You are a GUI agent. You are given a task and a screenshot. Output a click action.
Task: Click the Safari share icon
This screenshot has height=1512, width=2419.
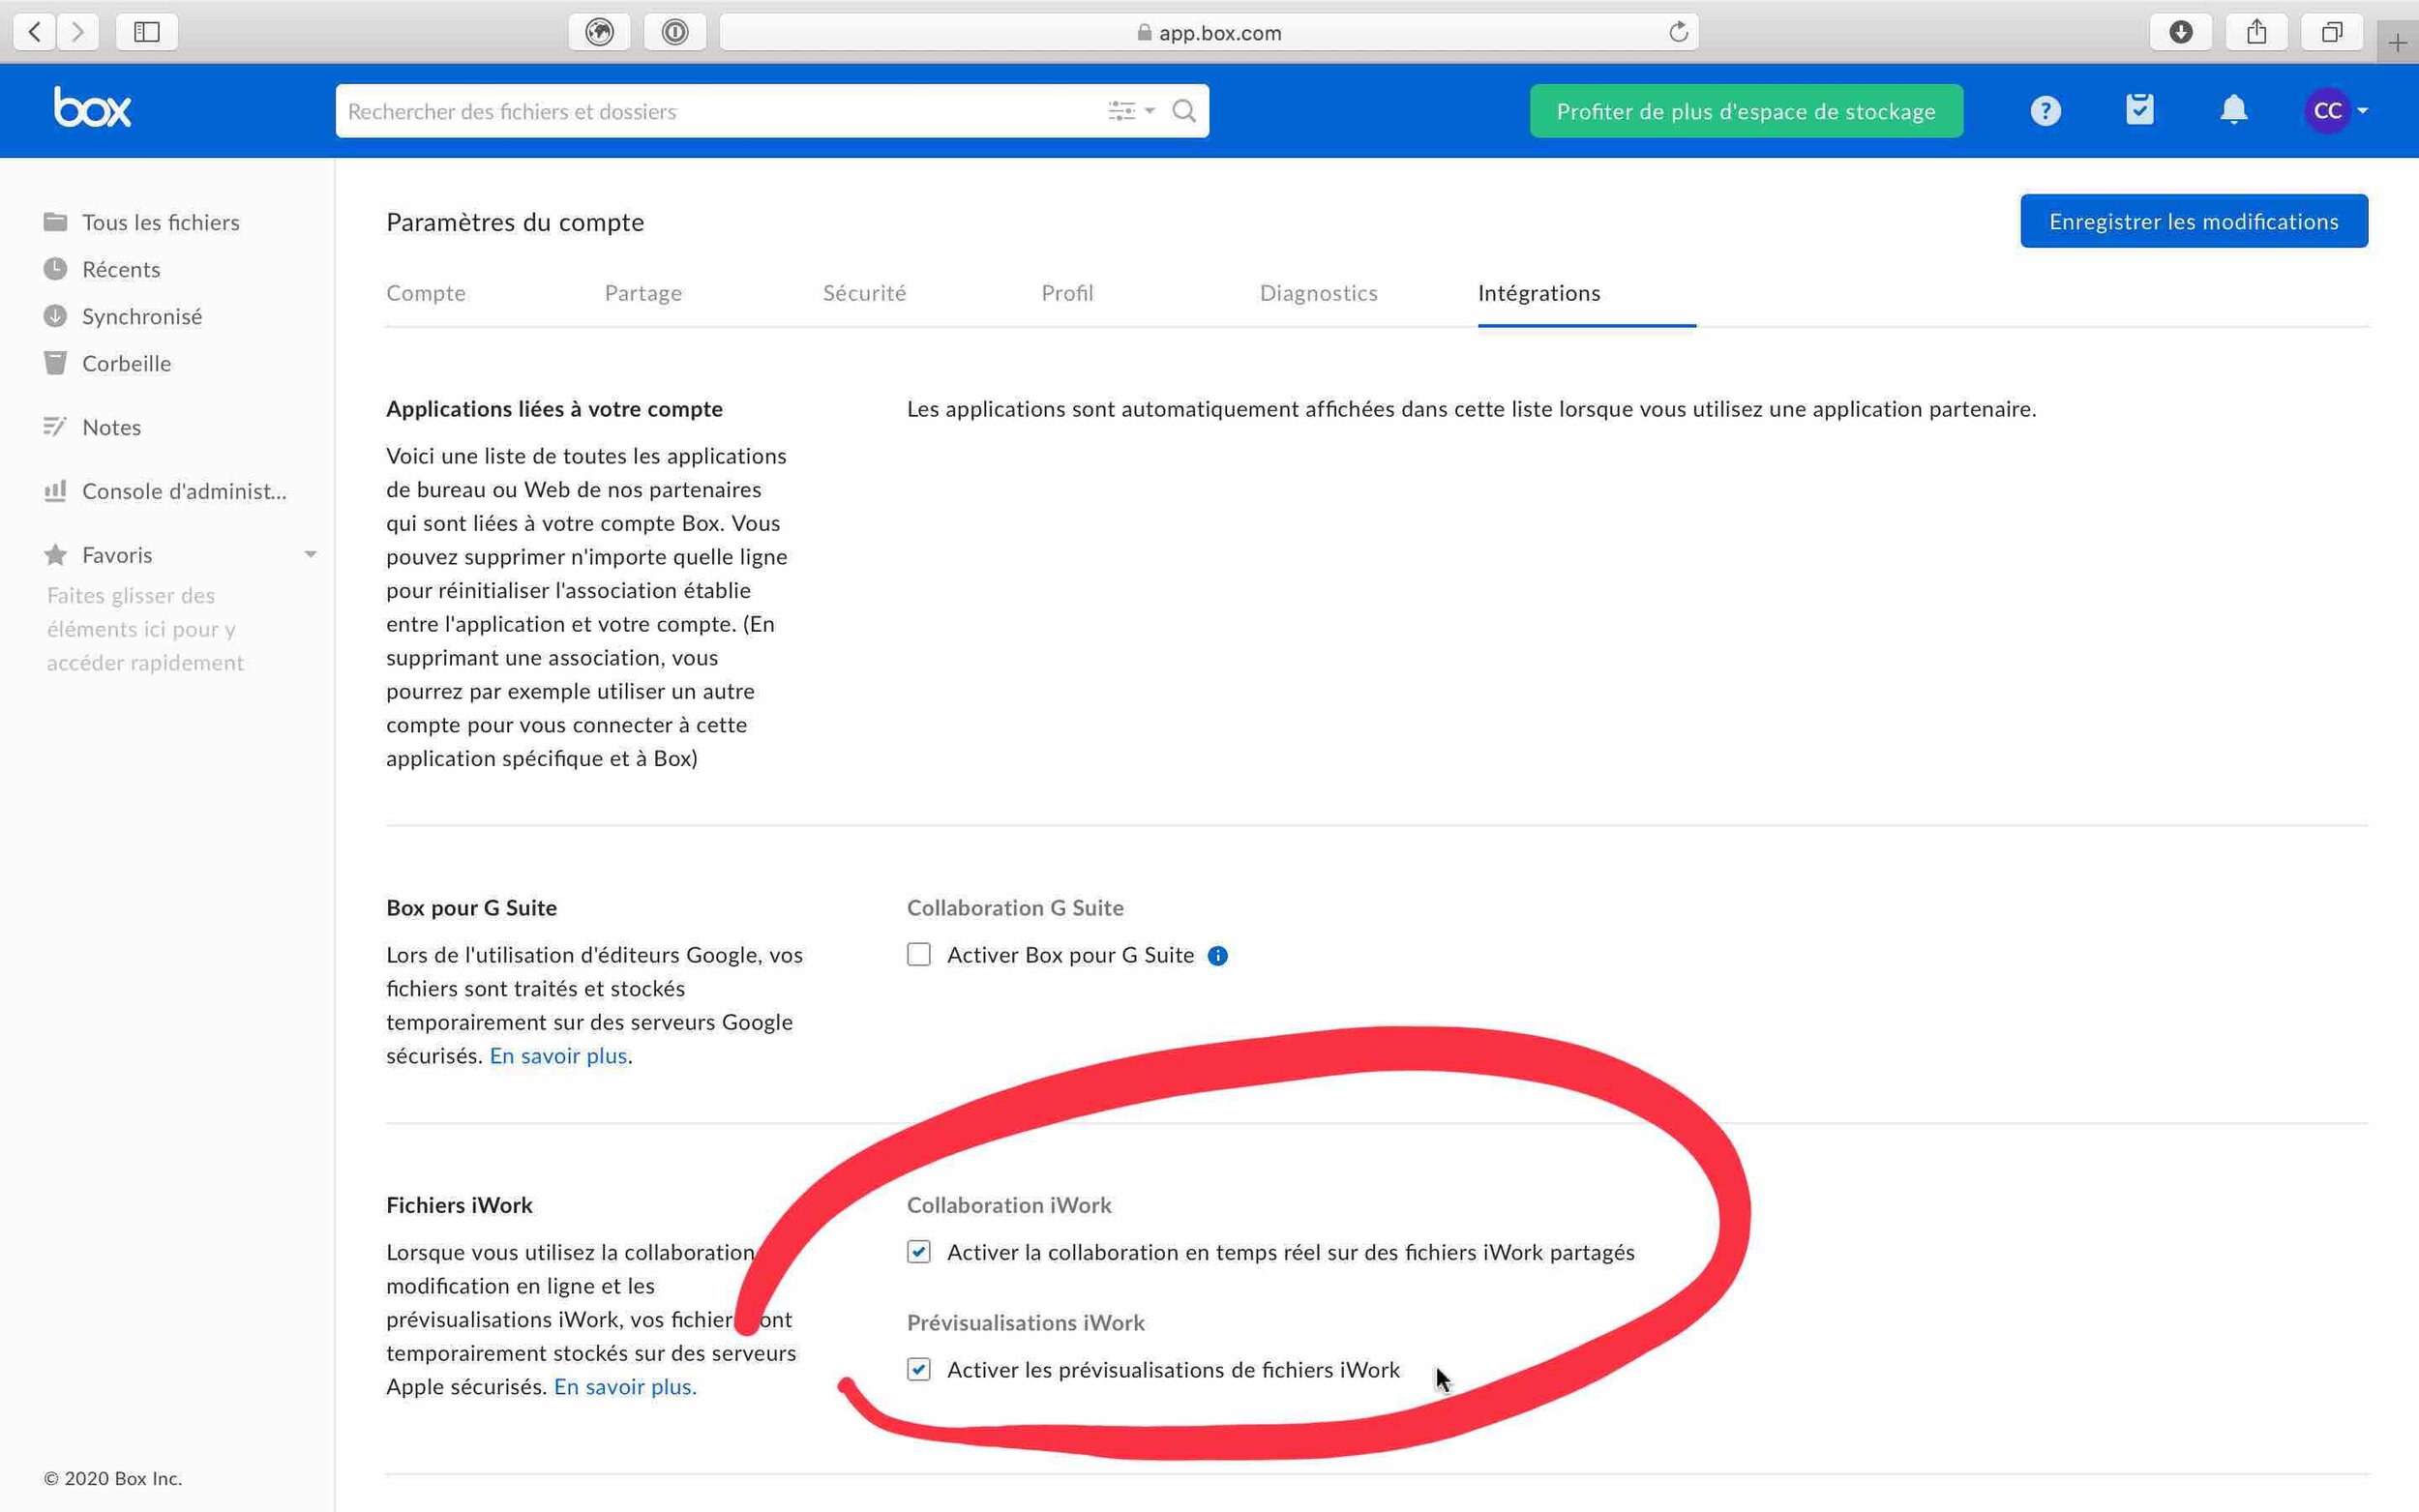[x=2257, y=32]
